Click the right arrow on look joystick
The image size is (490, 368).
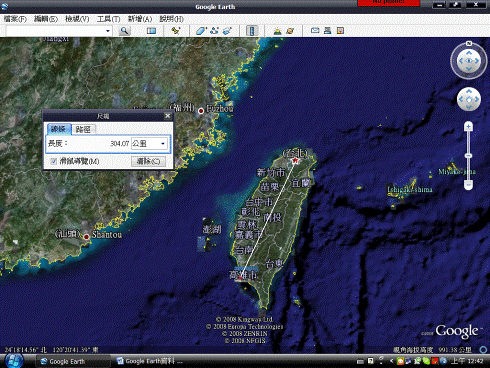point(477,61)
